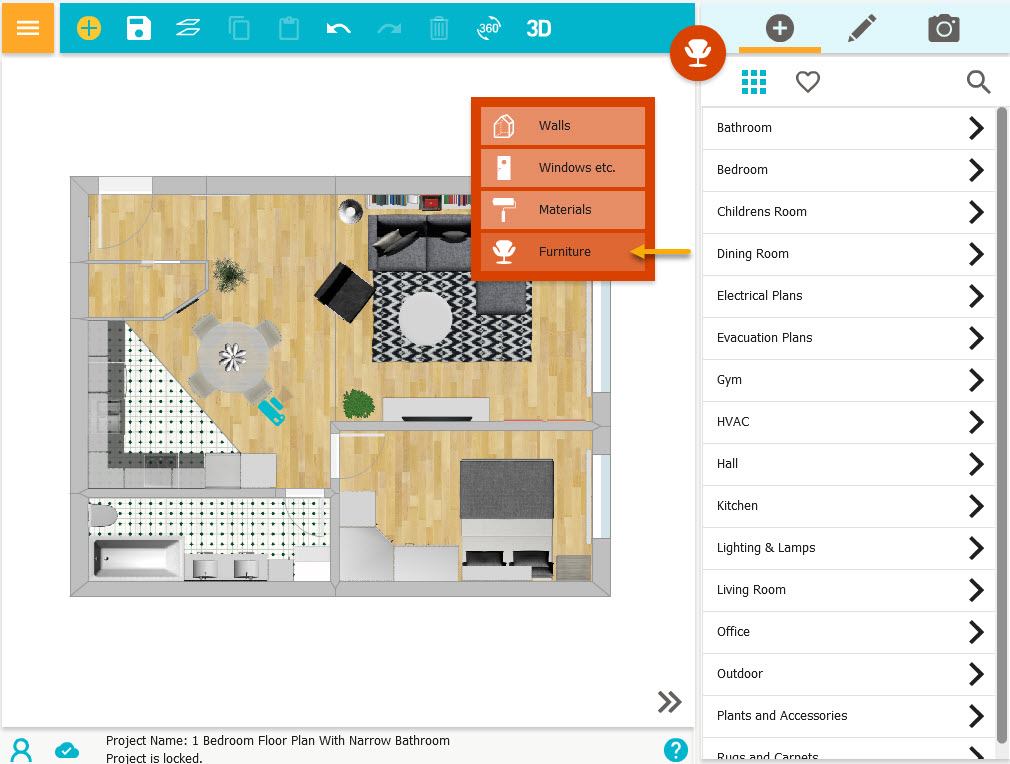Open the 360 snapshot view
The image size is (1010, 764).
pos(488,28)
